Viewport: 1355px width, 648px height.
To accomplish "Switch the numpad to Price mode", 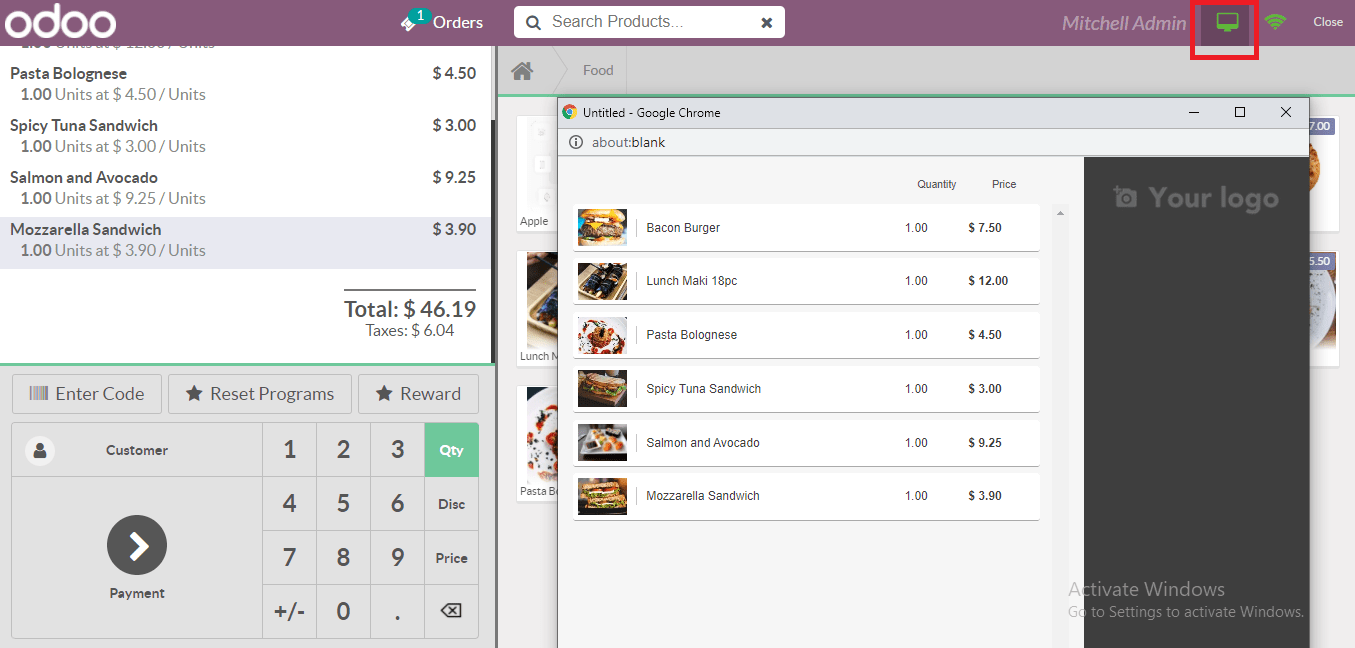I will click(451, 558).
